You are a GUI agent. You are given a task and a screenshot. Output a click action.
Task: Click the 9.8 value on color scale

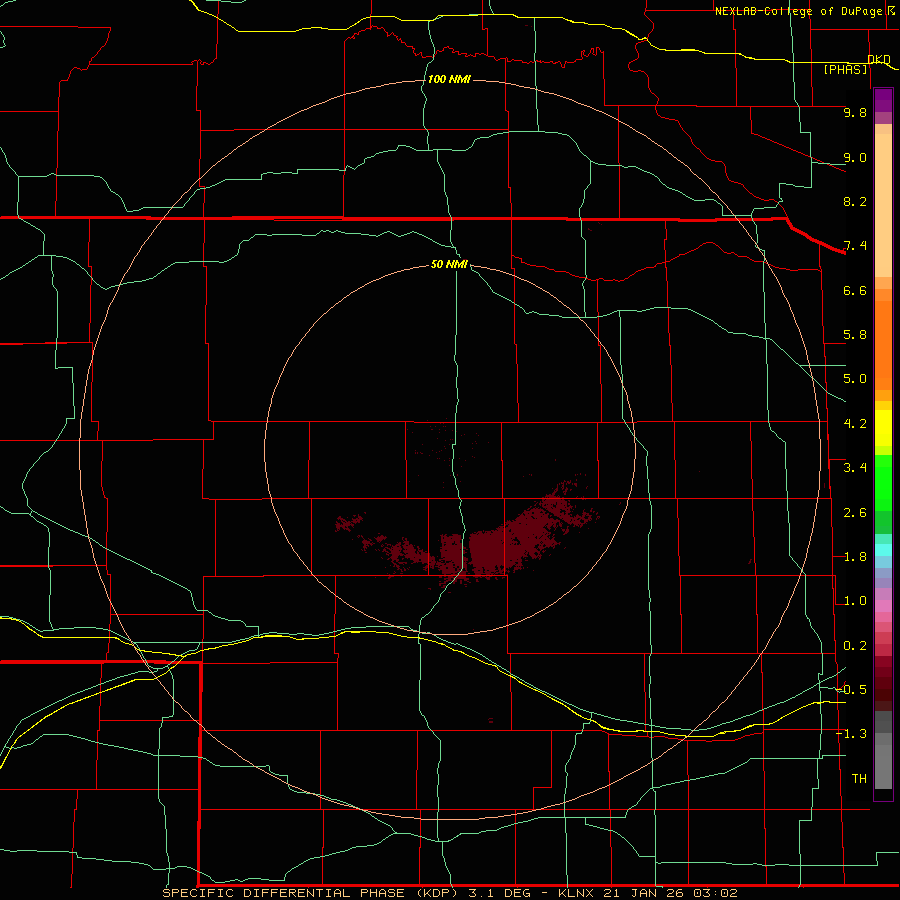pyautogui.click(x=855, y=112)
